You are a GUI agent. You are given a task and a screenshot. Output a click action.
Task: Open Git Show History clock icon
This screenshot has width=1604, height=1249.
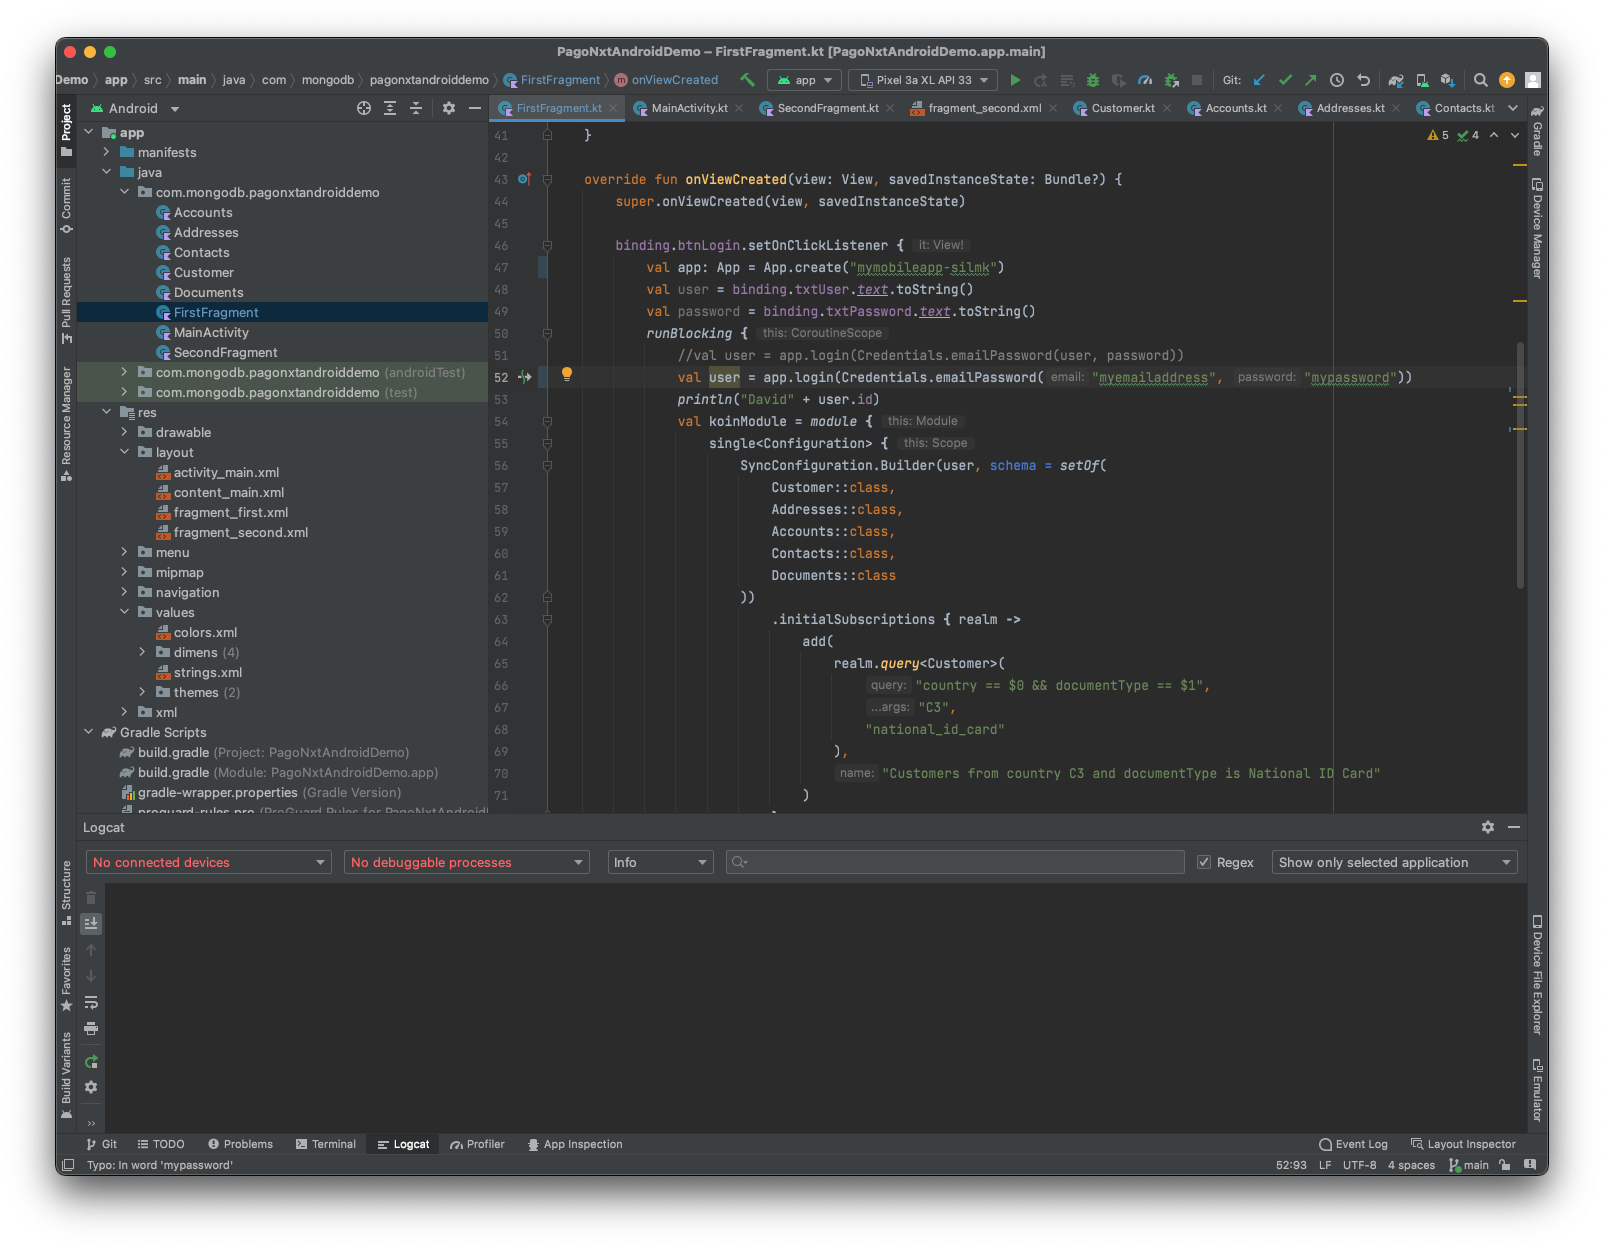(x=1337, y=80)
